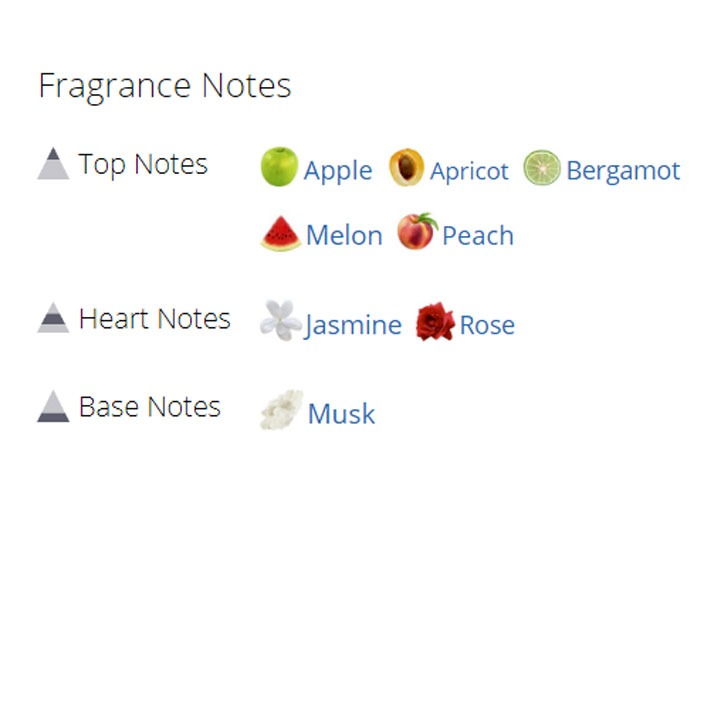Open the Jasmine note link

[353, 325]
